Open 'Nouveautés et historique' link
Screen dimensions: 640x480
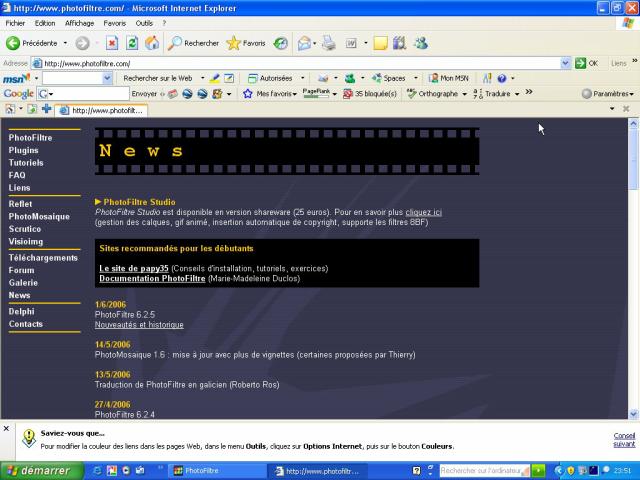pyautogui.click(x=139, y=324)
